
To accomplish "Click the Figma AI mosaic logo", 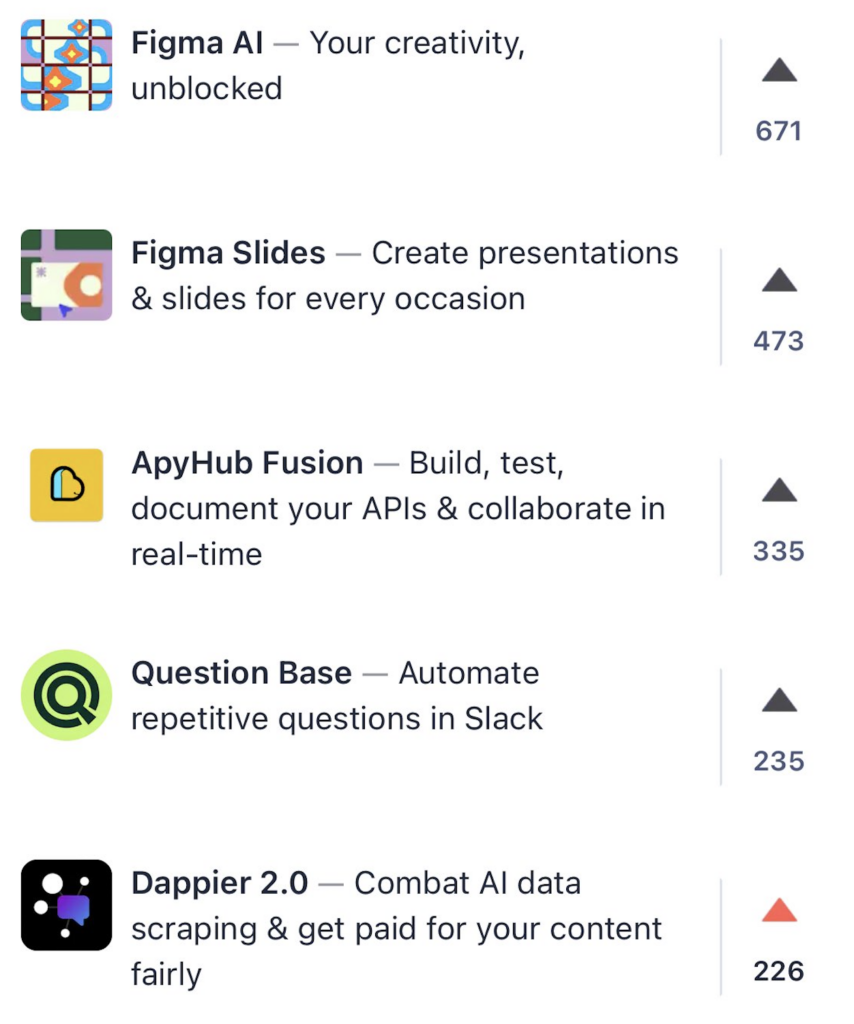I will click(x=64, y=64).
